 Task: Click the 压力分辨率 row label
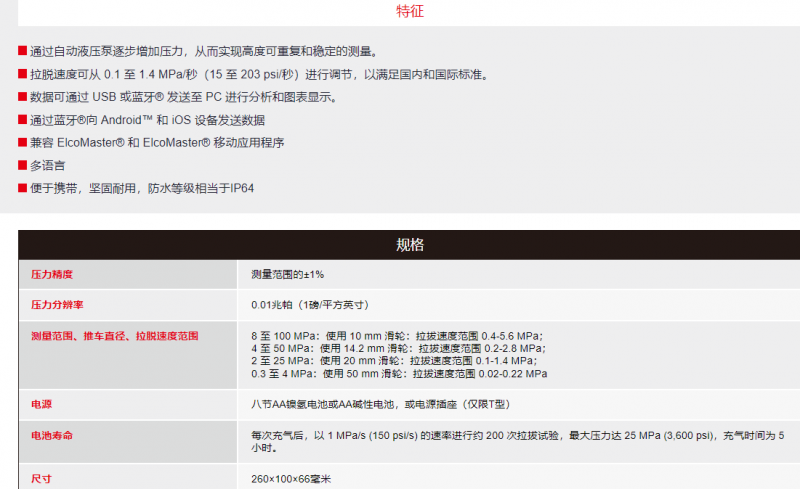[57, 304]
